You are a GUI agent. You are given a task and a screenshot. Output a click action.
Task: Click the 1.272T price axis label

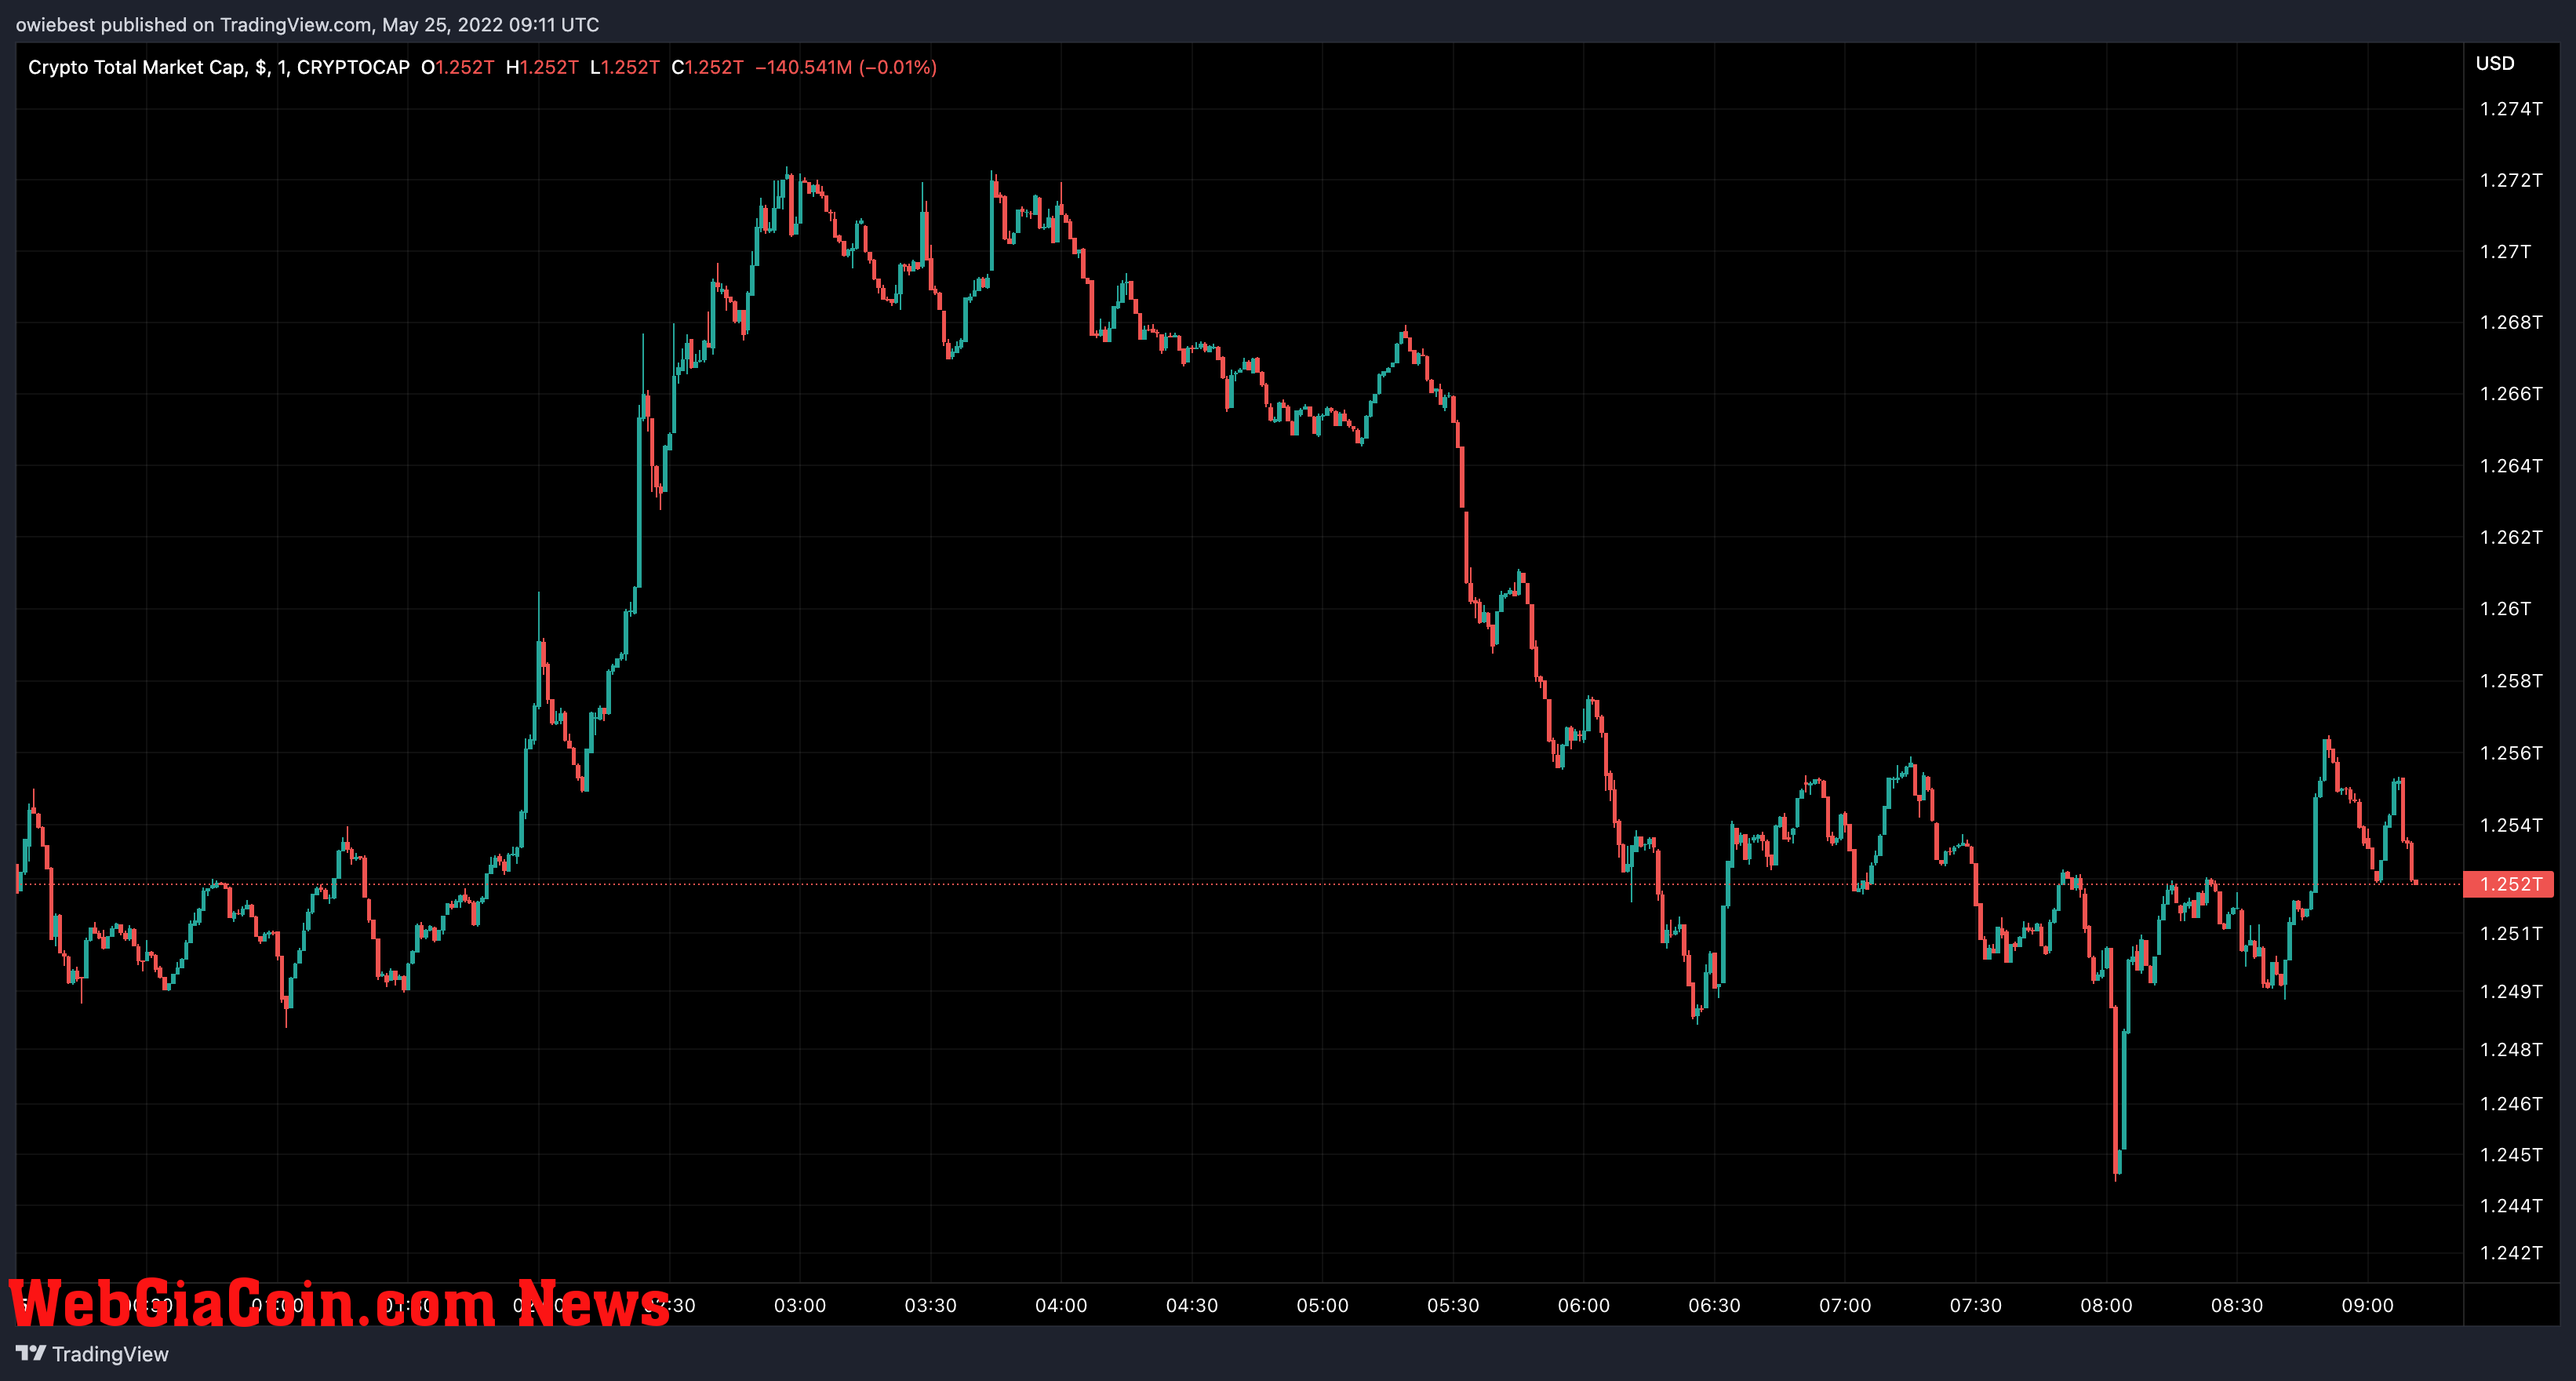[x=2511, y=180]
